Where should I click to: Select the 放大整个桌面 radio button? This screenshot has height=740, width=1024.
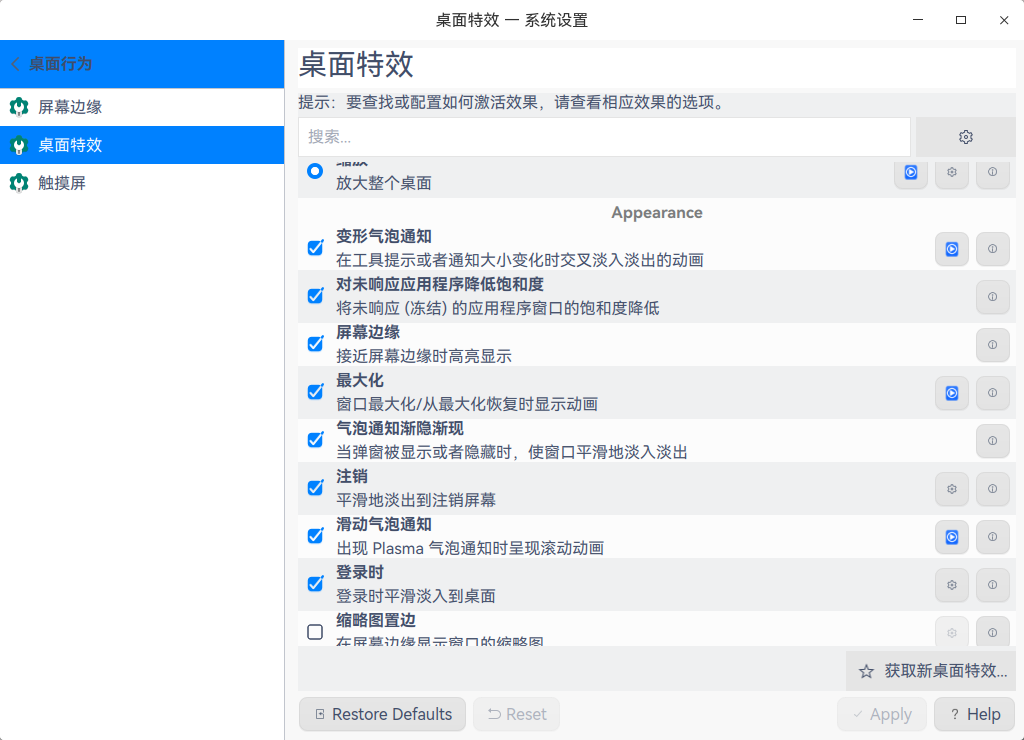pos(315,171)
